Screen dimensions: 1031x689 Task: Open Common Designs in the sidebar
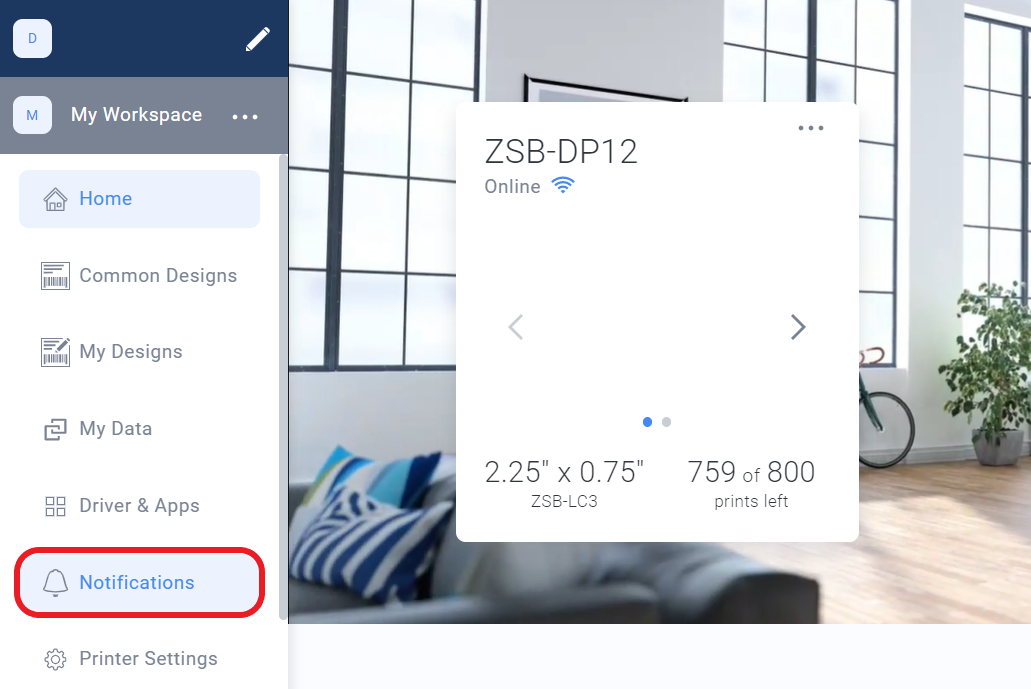click(x=139, y=275)
